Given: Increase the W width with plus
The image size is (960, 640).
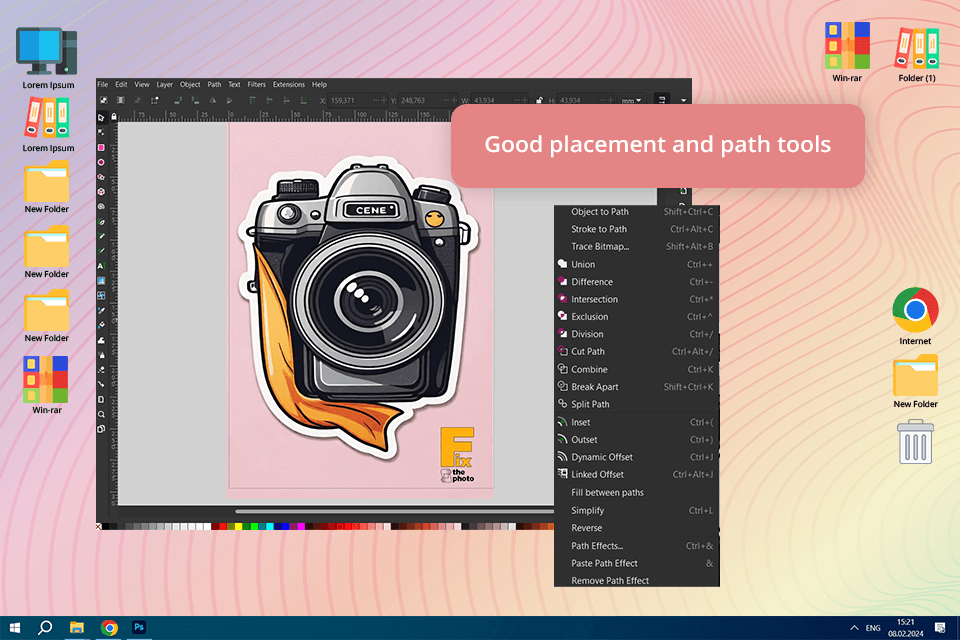Looking at the screenshot, I should (525, 100).
